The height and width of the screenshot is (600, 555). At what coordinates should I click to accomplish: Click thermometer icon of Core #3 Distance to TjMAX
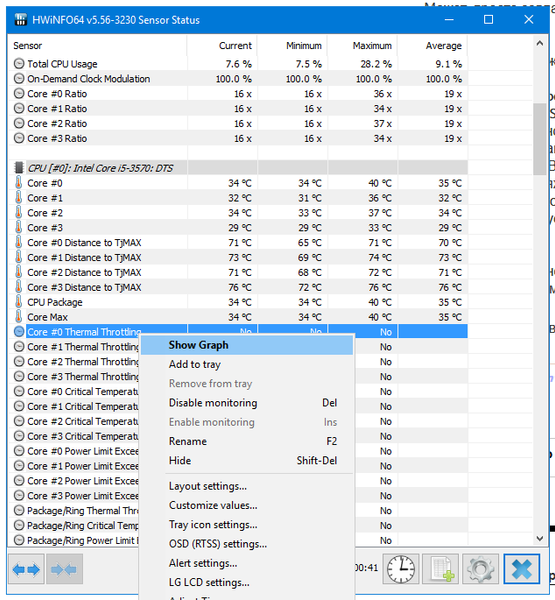pos(18,287)
